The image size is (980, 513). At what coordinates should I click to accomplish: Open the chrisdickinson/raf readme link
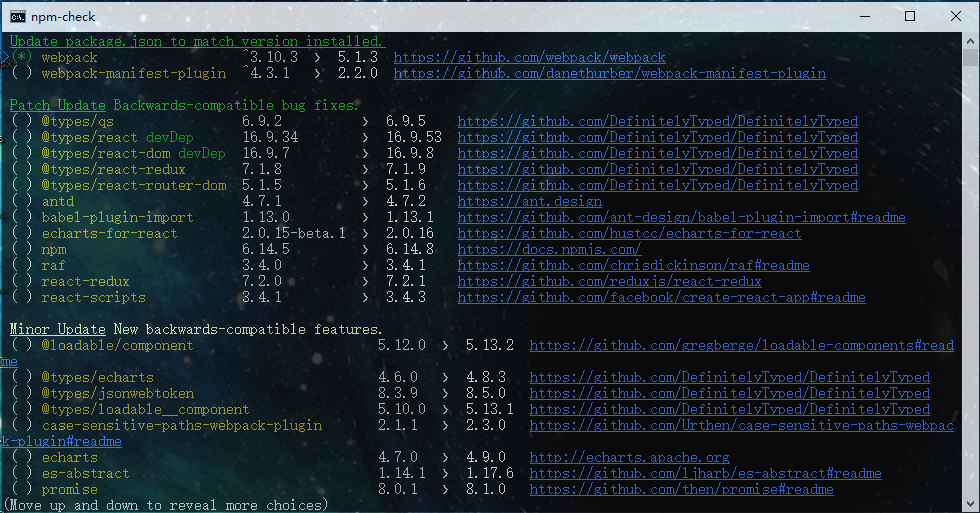click(633, 265)
